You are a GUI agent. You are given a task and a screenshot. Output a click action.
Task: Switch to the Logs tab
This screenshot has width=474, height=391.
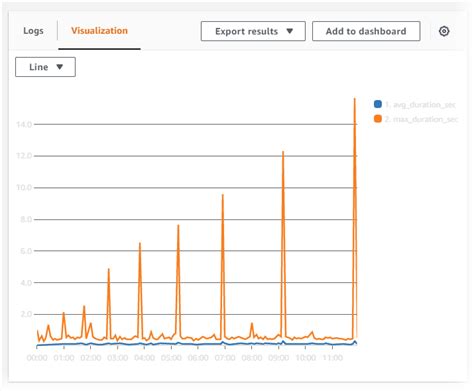click(33, 31)
